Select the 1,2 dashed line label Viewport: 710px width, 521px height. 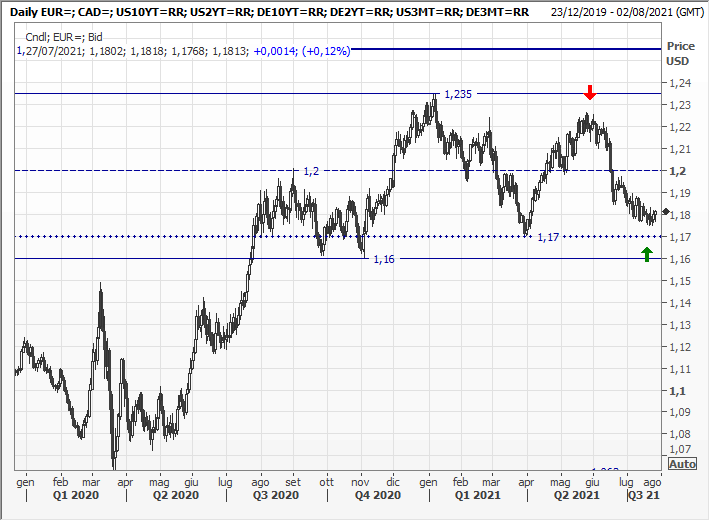(x=310, y=172)
